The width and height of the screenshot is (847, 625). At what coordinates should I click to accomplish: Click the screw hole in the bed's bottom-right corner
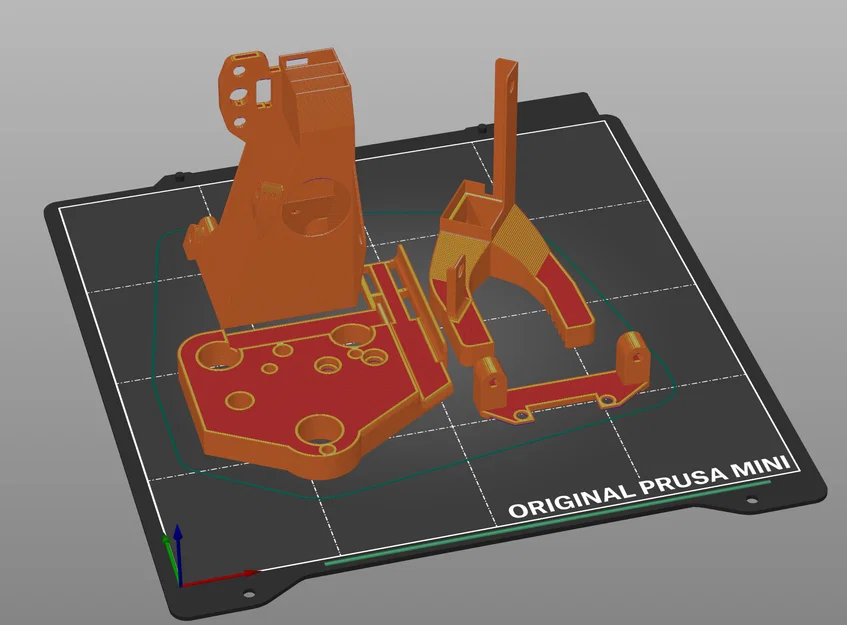(x=752, y=498)
